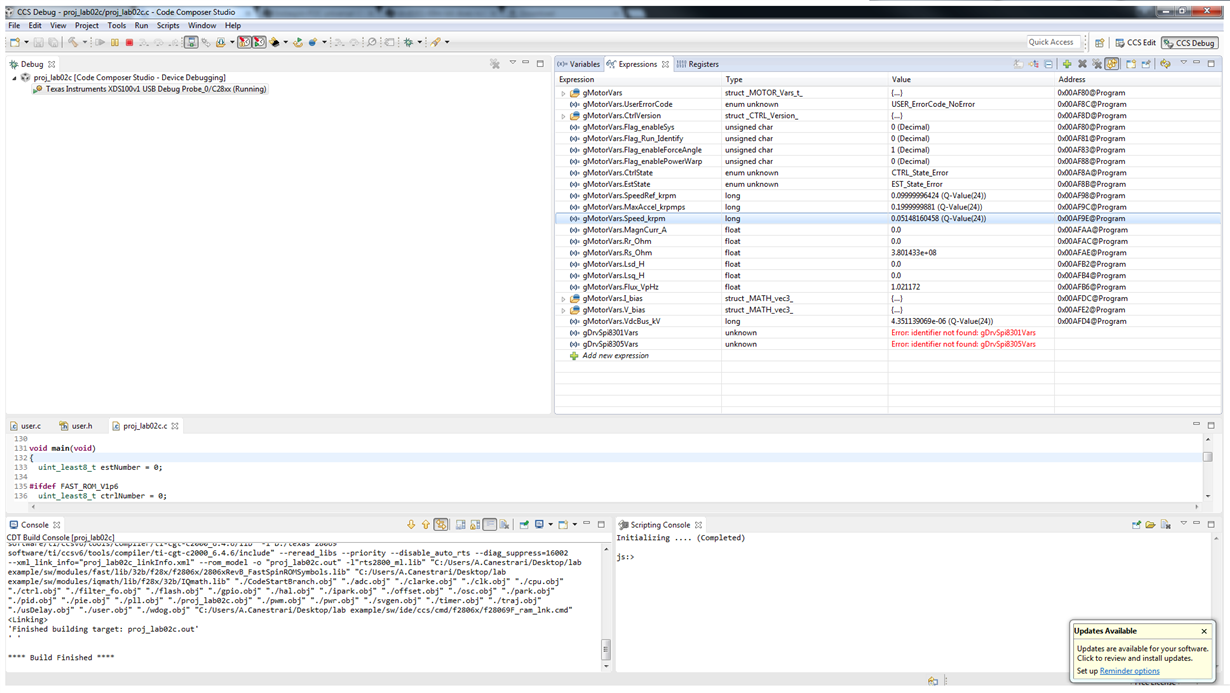1230x693 pixels.
Task: Click the Expressions refresh icon
Action: point(1165,64)
